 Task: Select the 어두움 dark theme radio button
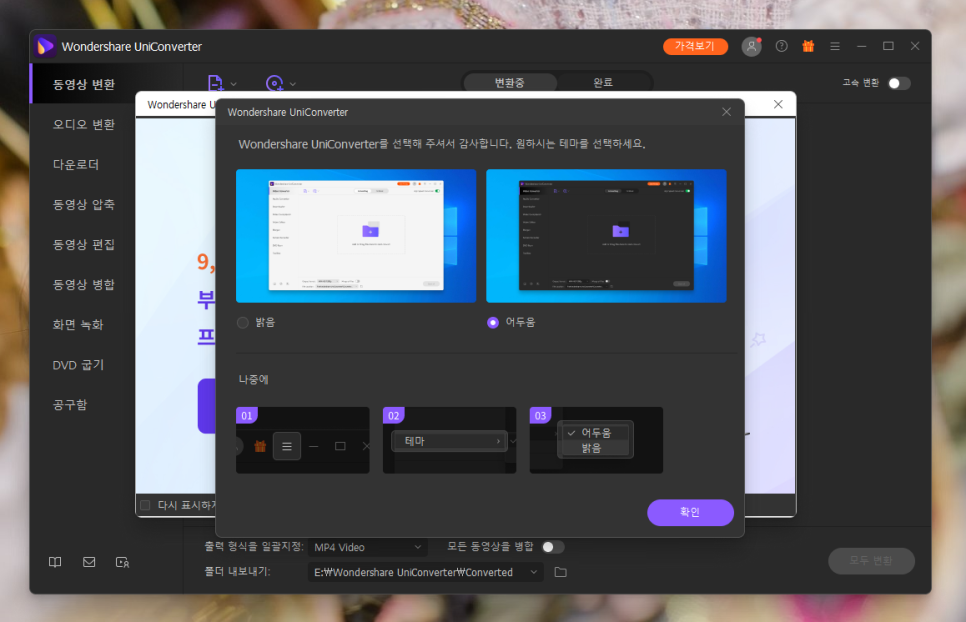pyautogui.click(x=493, y=323)
